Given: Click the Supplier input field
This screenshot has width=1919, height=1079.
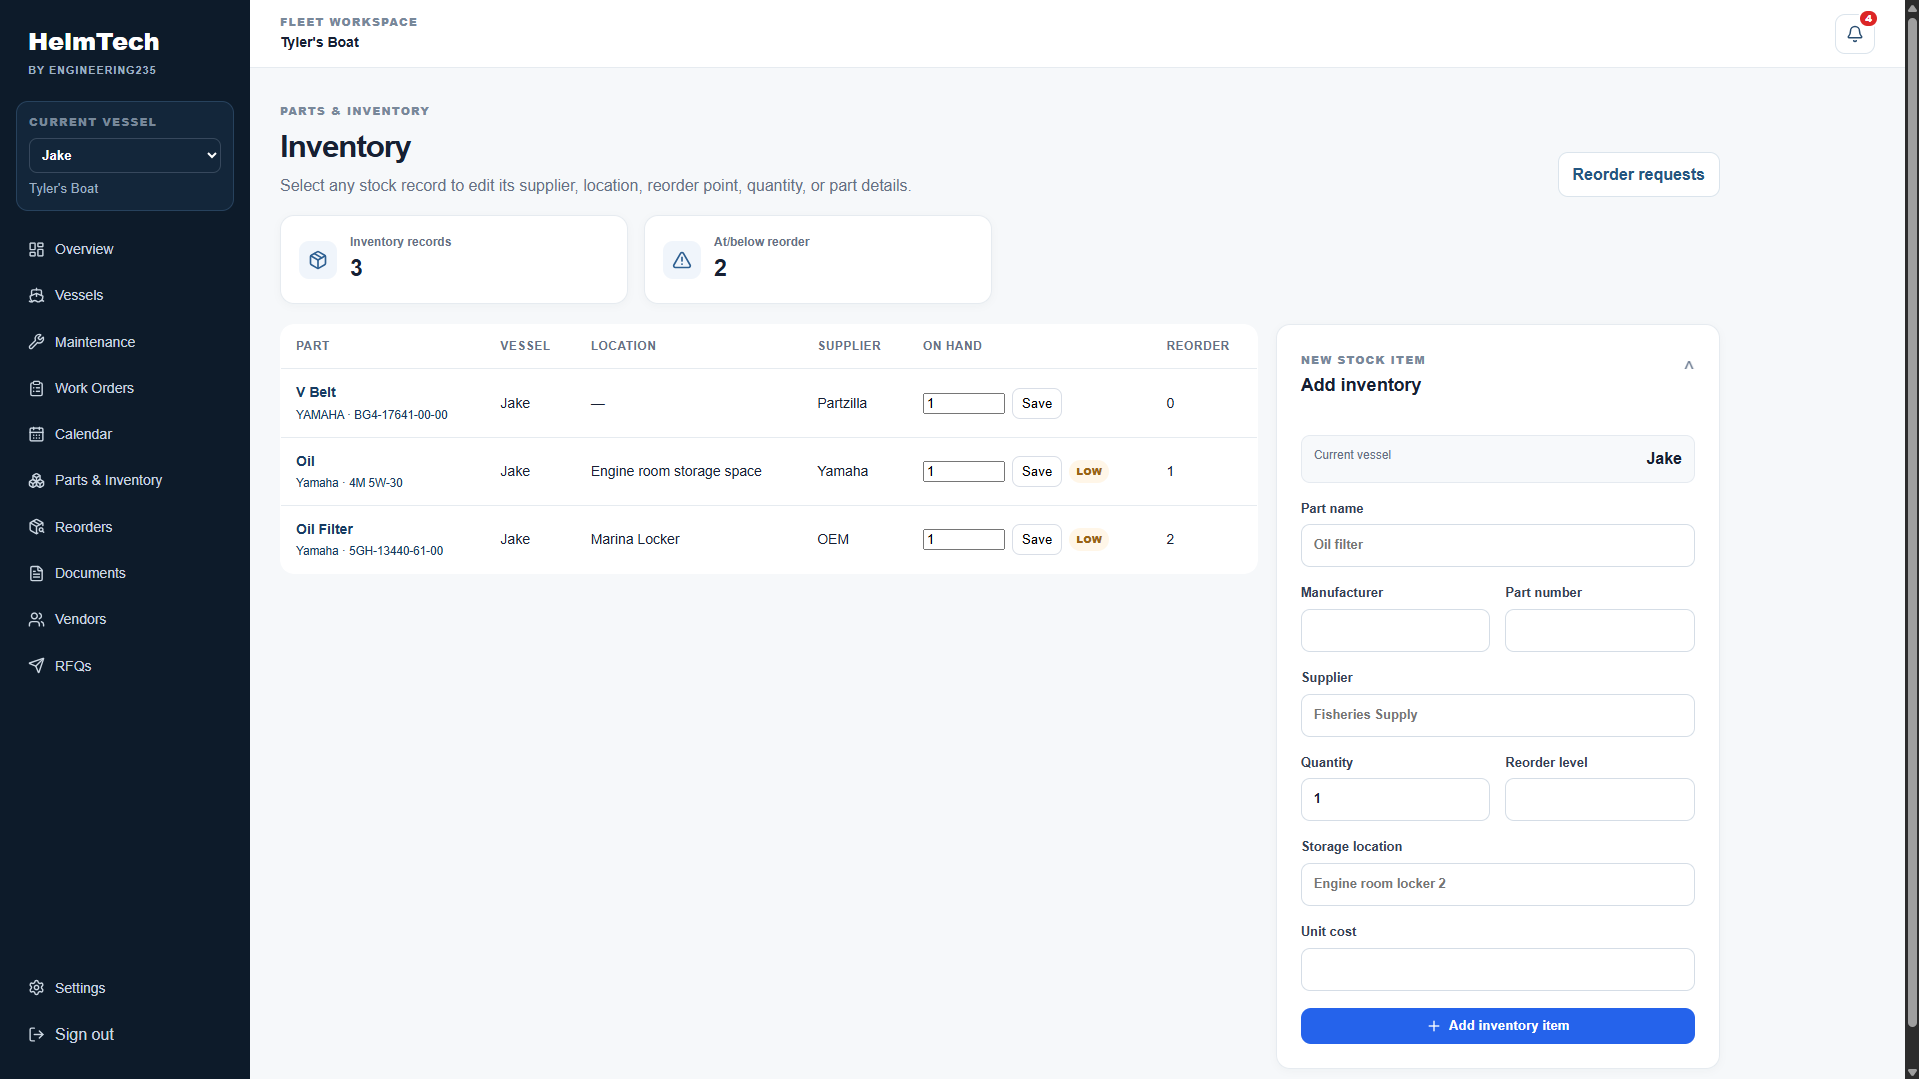Looking at the screenshot, I should (1497, 715).
